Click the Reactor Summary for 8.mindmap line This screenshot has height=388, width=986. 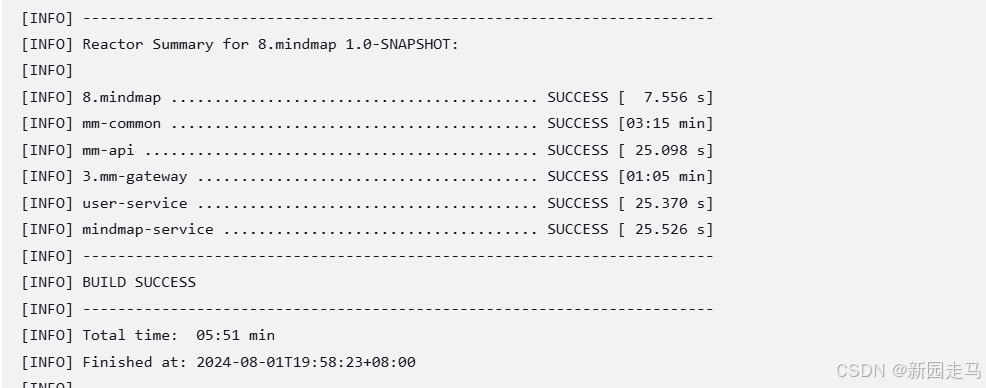240,45
